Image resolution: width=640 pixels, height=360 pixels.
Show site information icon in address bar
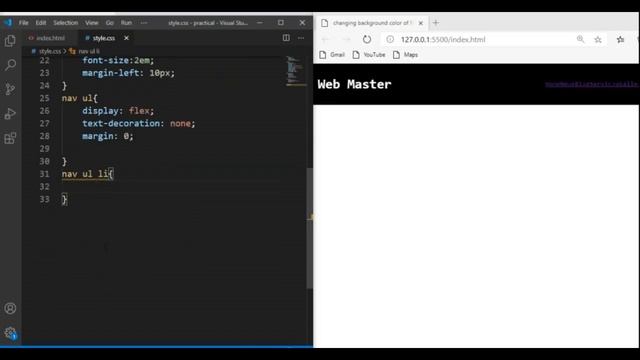pos(390,39)
